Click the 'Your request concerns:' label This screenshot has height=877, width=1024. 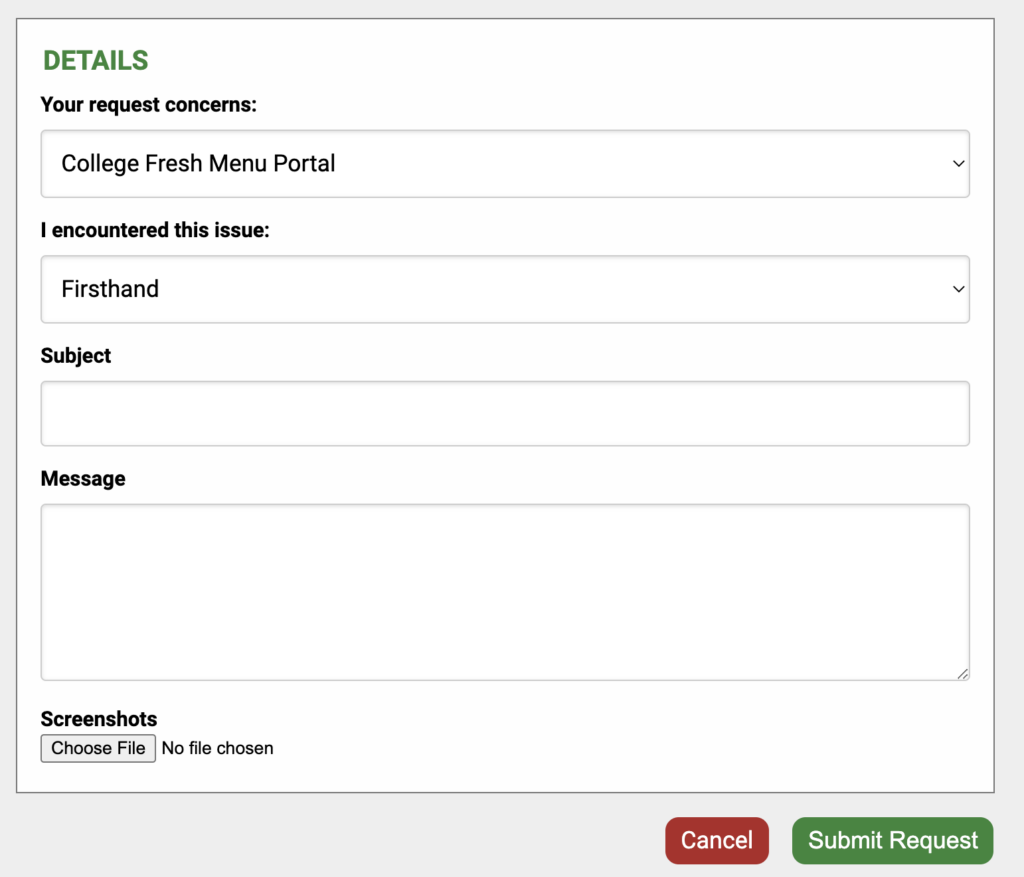coord(149,104)
